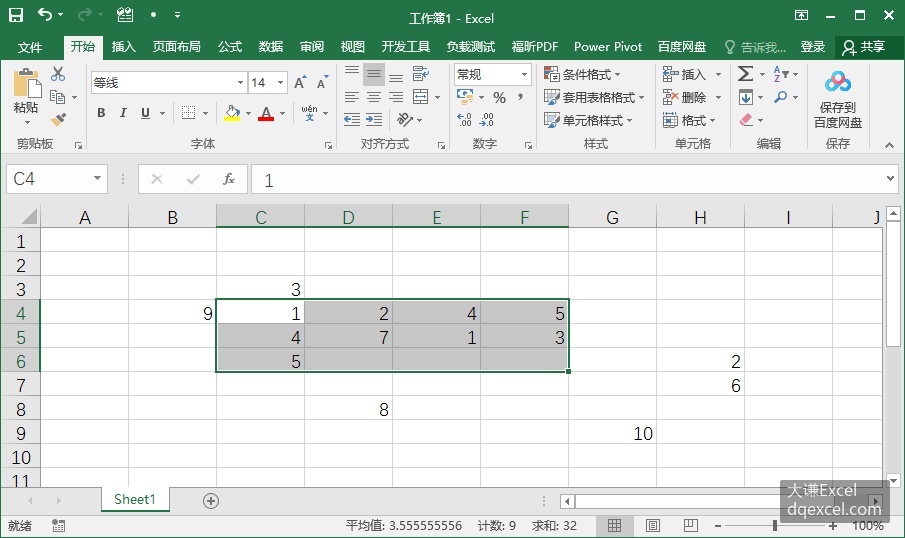
Task: Open the number format dropdown (常规)
Action: 524,74
